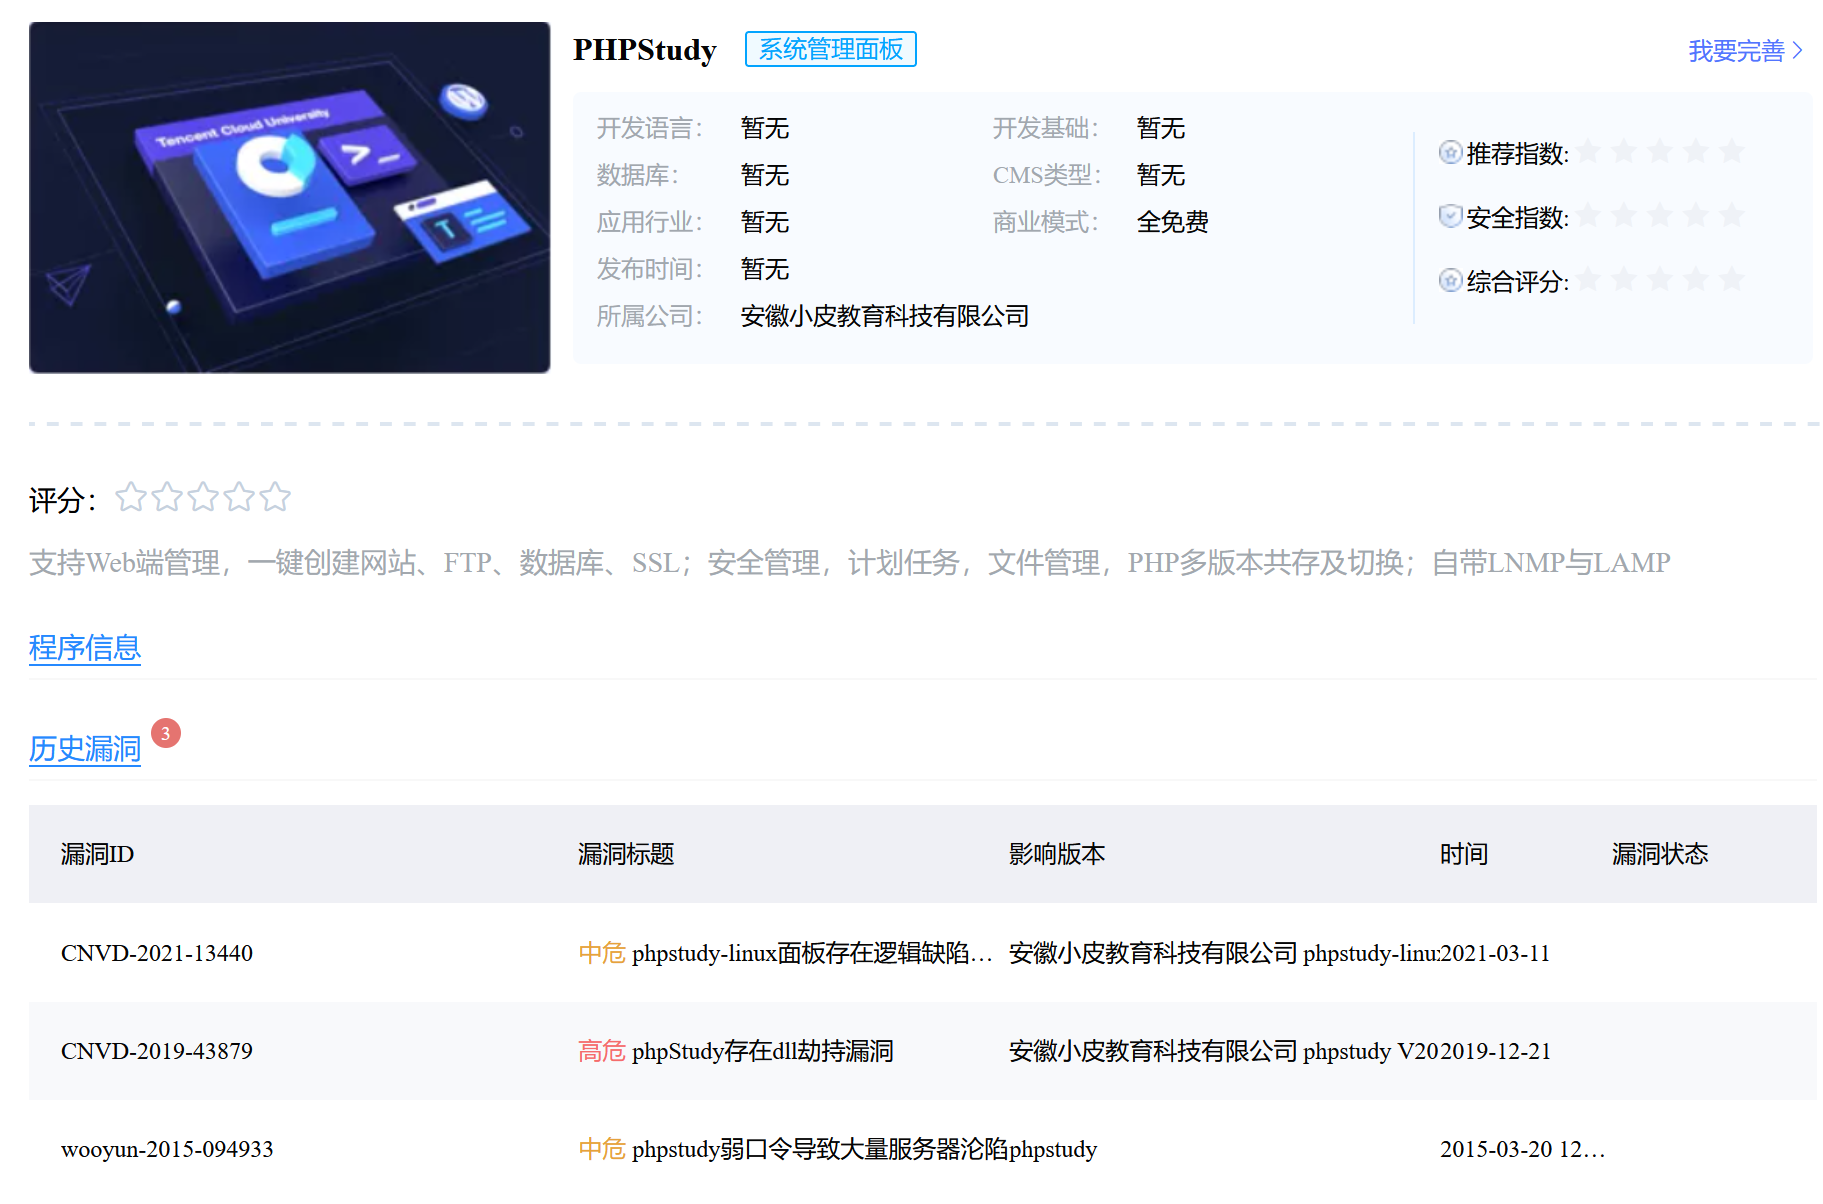
Task: Click the fifth star of 综合评分
Action: (x=1732, y=279)
